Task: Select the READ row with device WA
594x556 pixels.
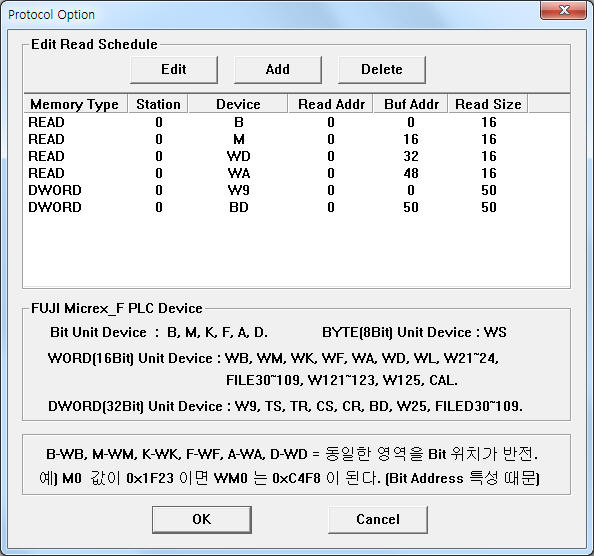Action: click(297, 173)
